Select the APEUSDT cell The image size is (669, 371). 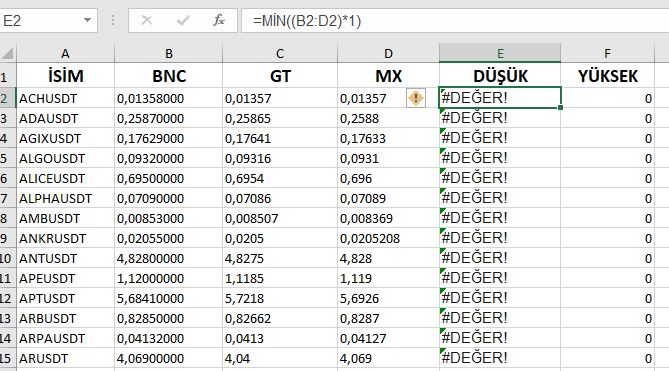pyautogui.click(x=65, y=278)
